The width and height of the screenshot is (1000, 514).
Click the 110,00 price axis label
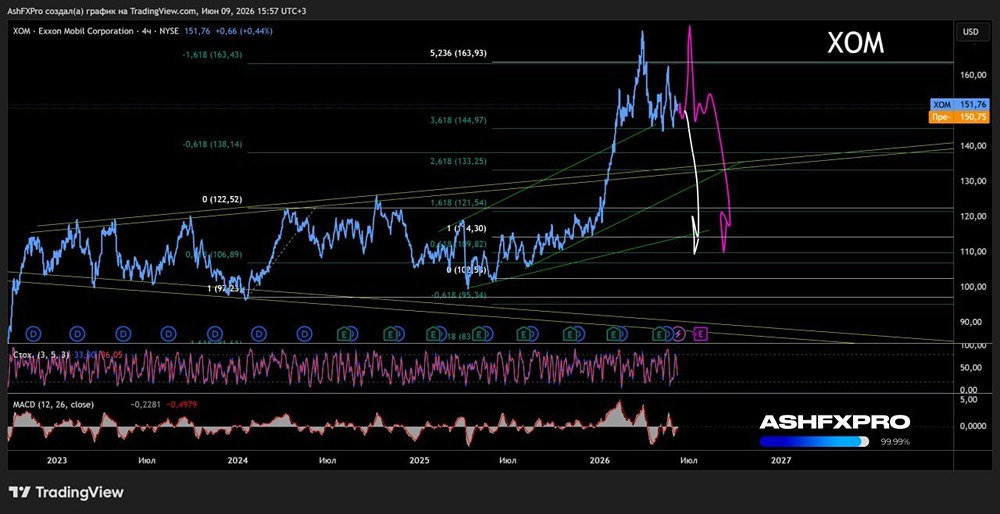pos(975,252)
